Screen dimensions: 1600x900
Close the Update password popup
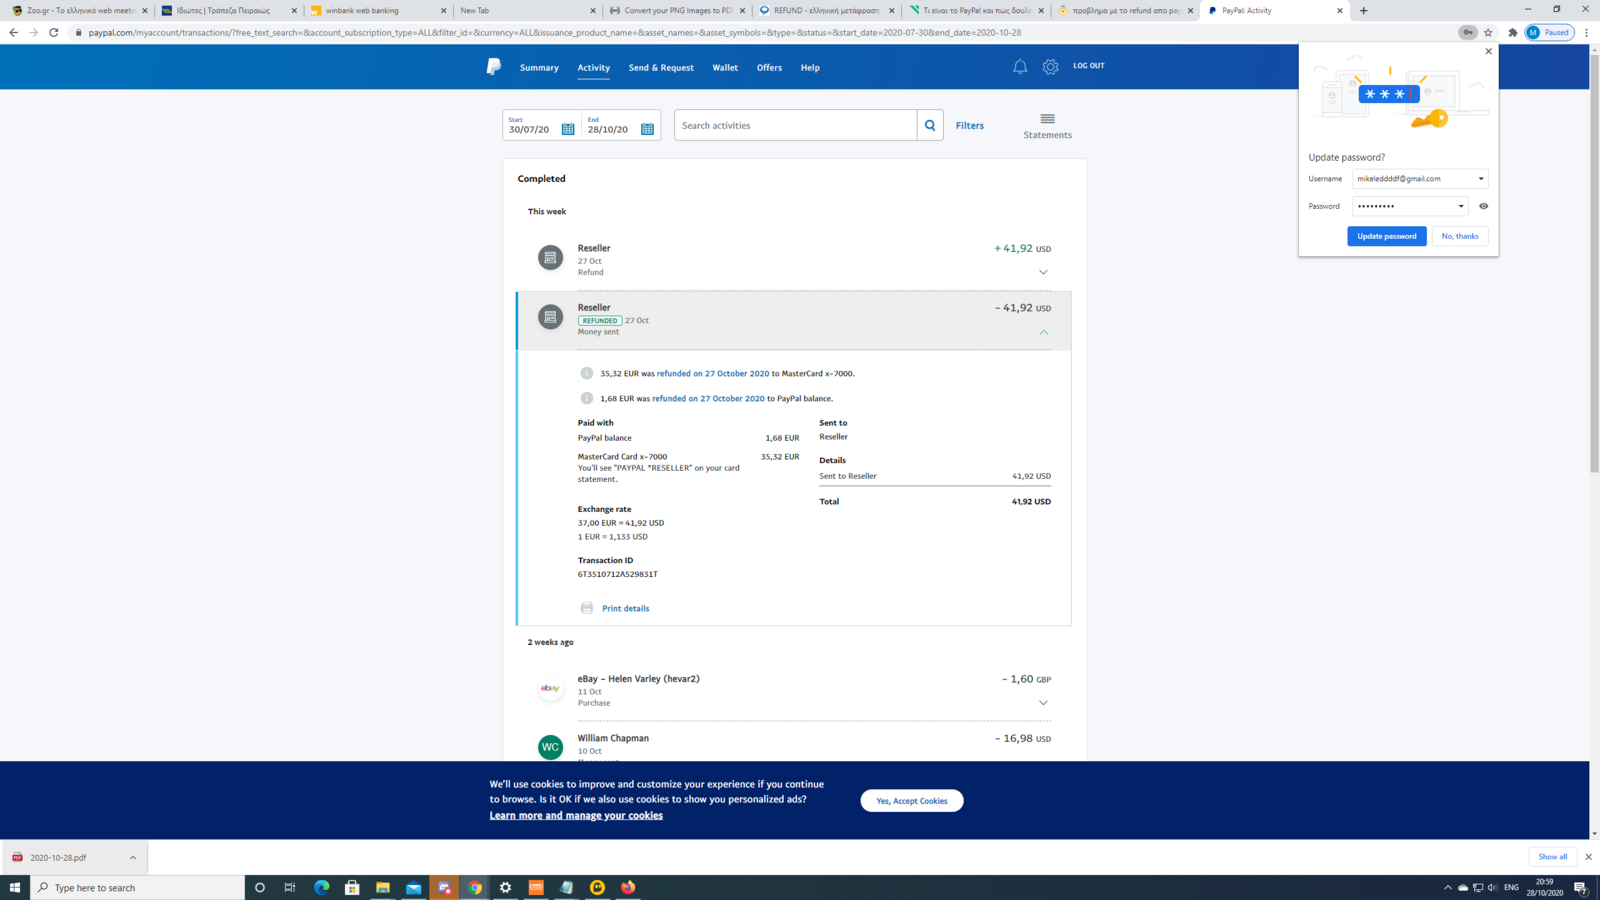pos(1488,51)
